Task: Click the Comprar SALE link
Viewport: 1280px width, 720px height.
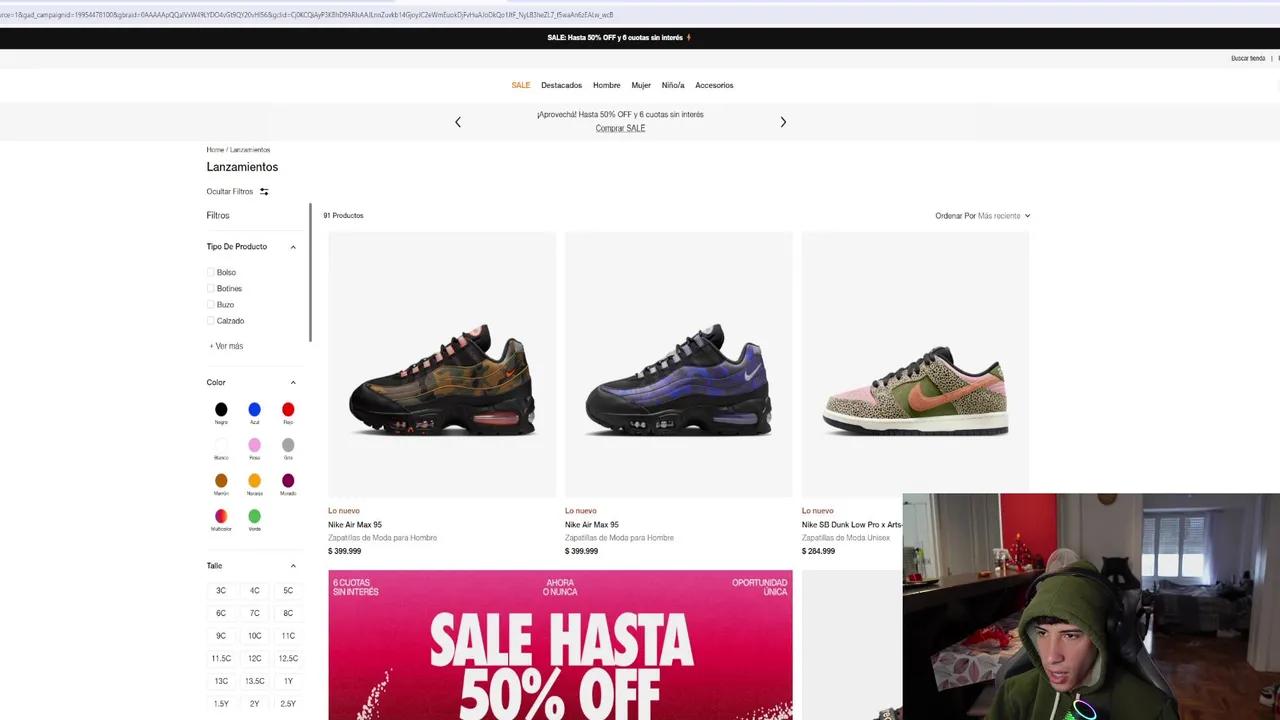Action: [620, 128]
